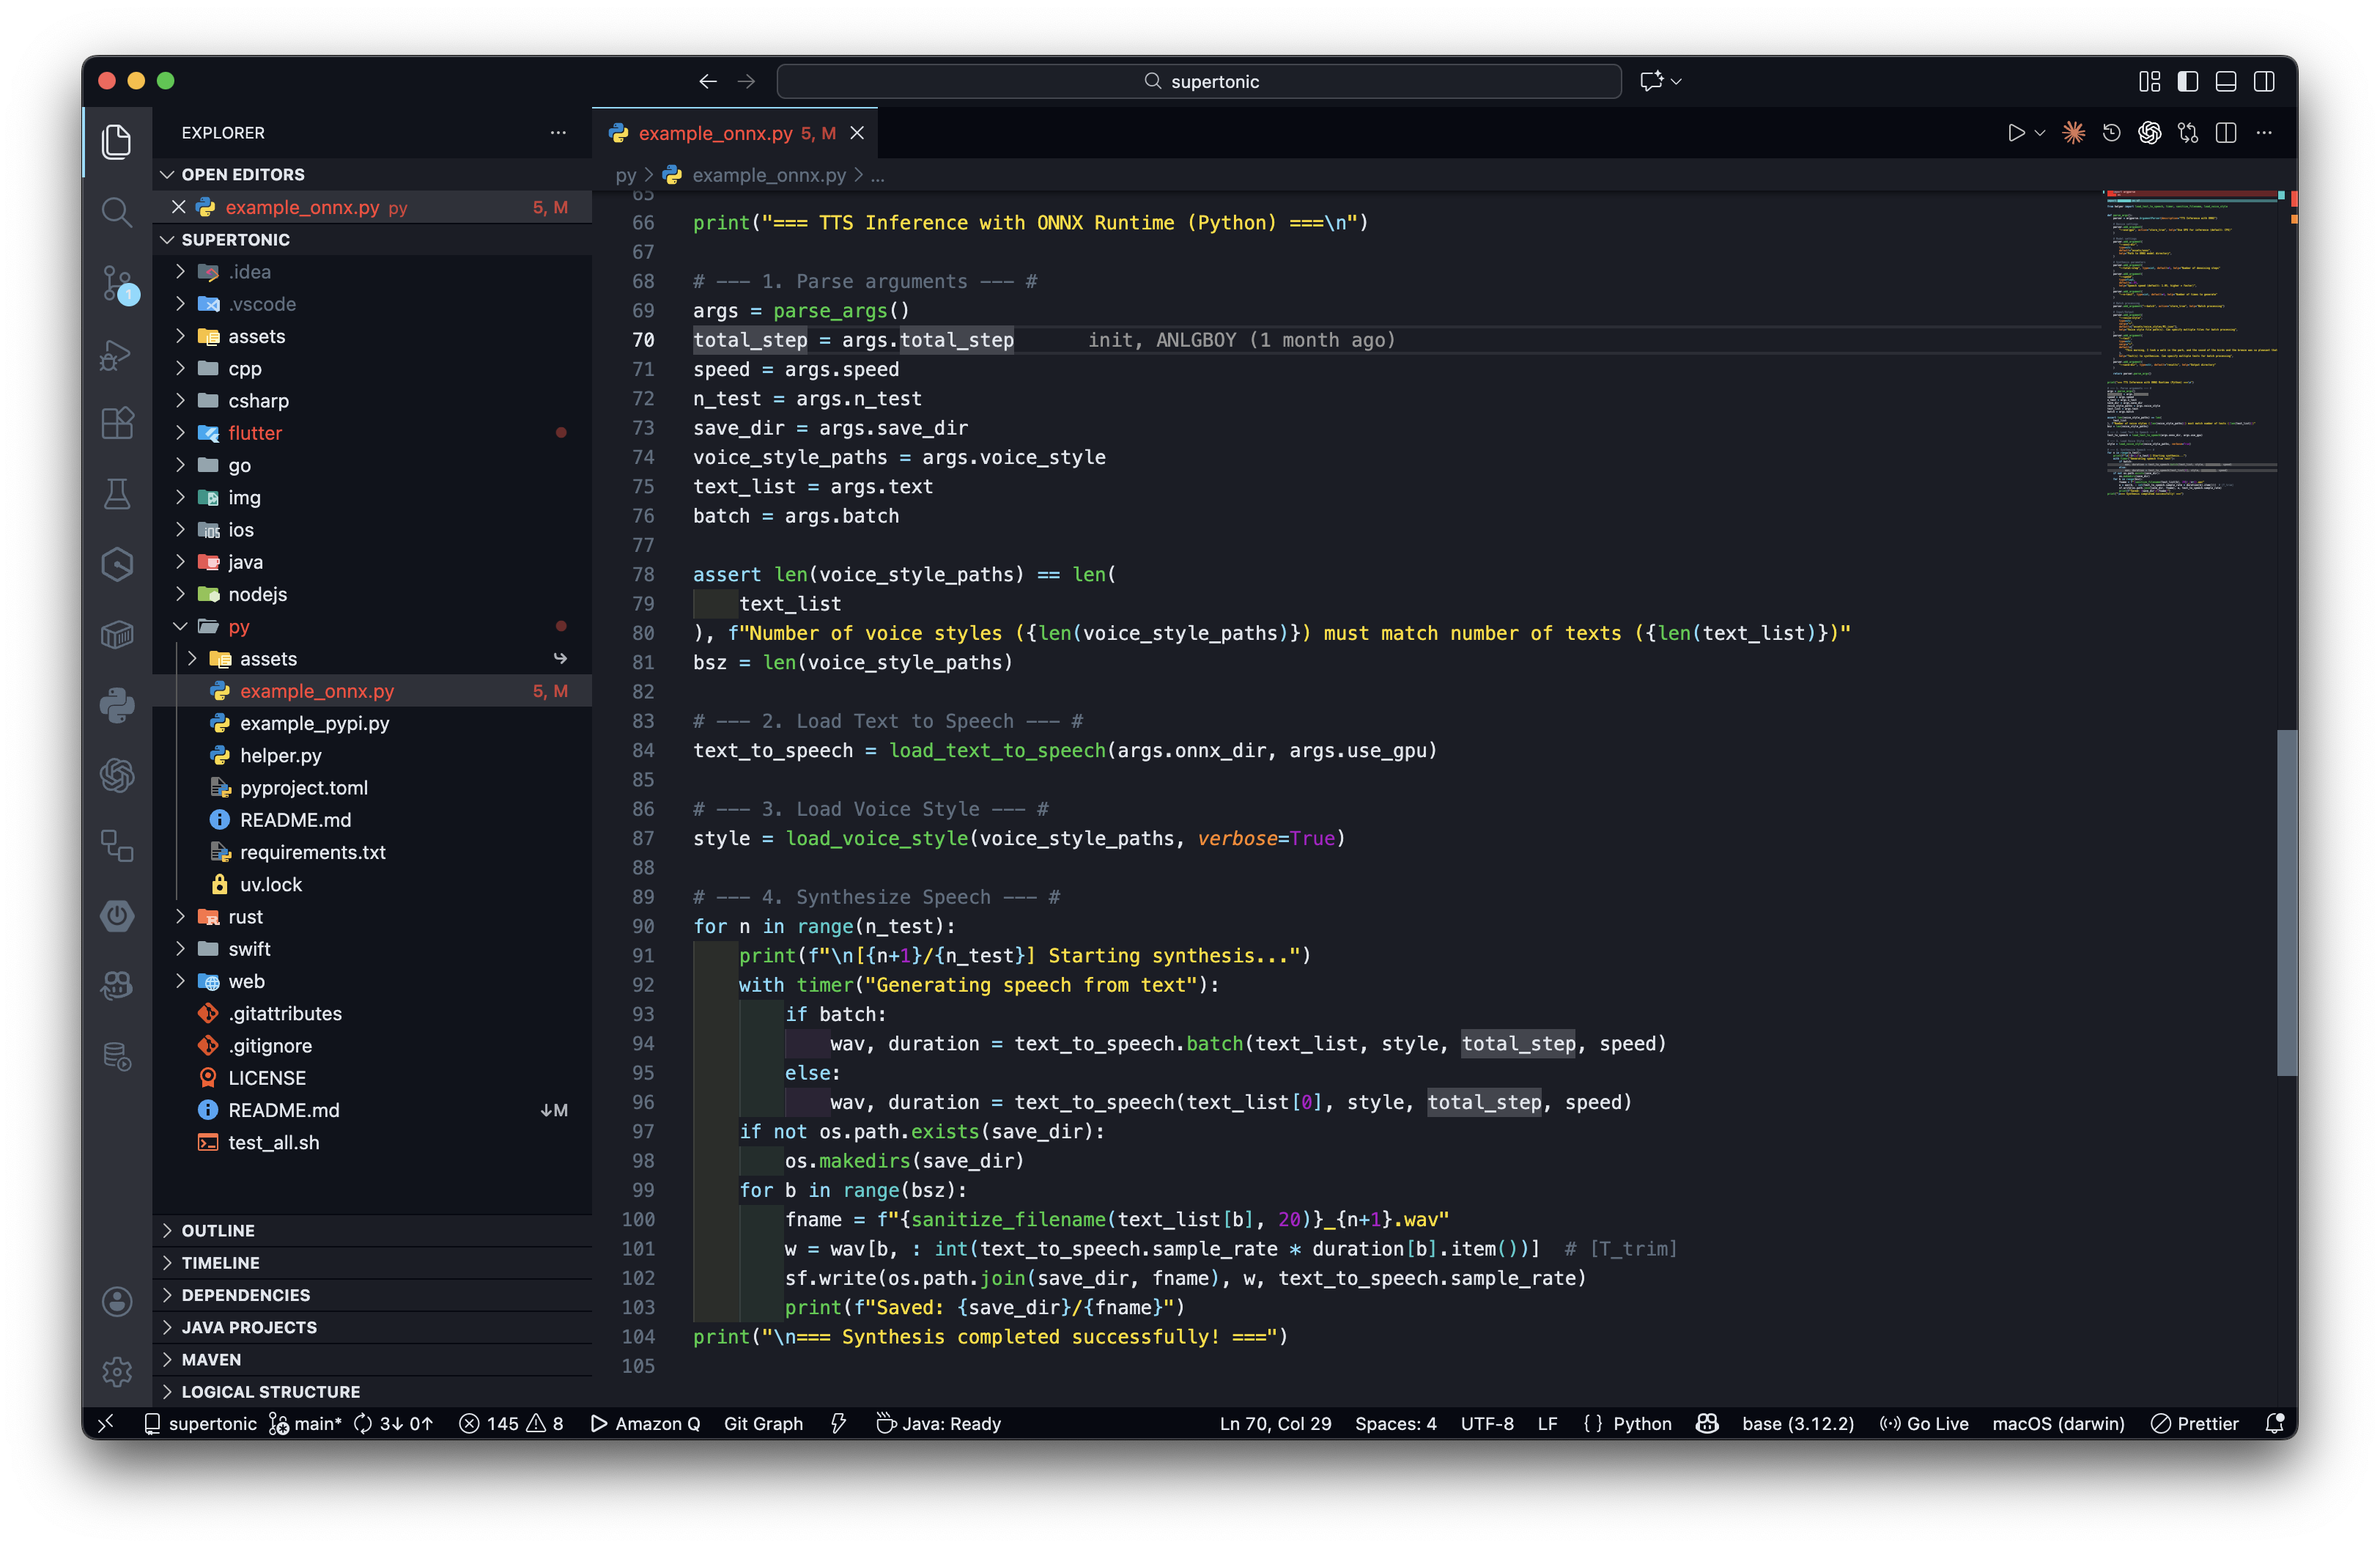Select the example_onnx.py editor tab
2380x1548 pixels.
tap(715, 133)
